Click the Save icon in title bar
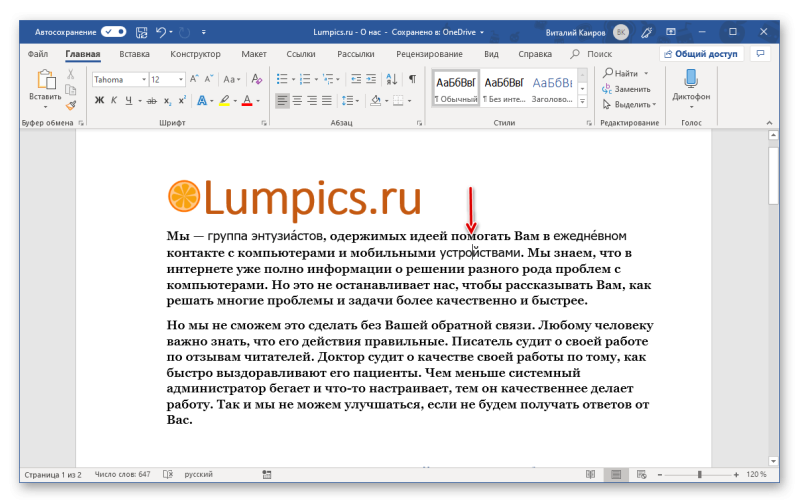This screenshot has width=800, height=503. coord(141,32)
